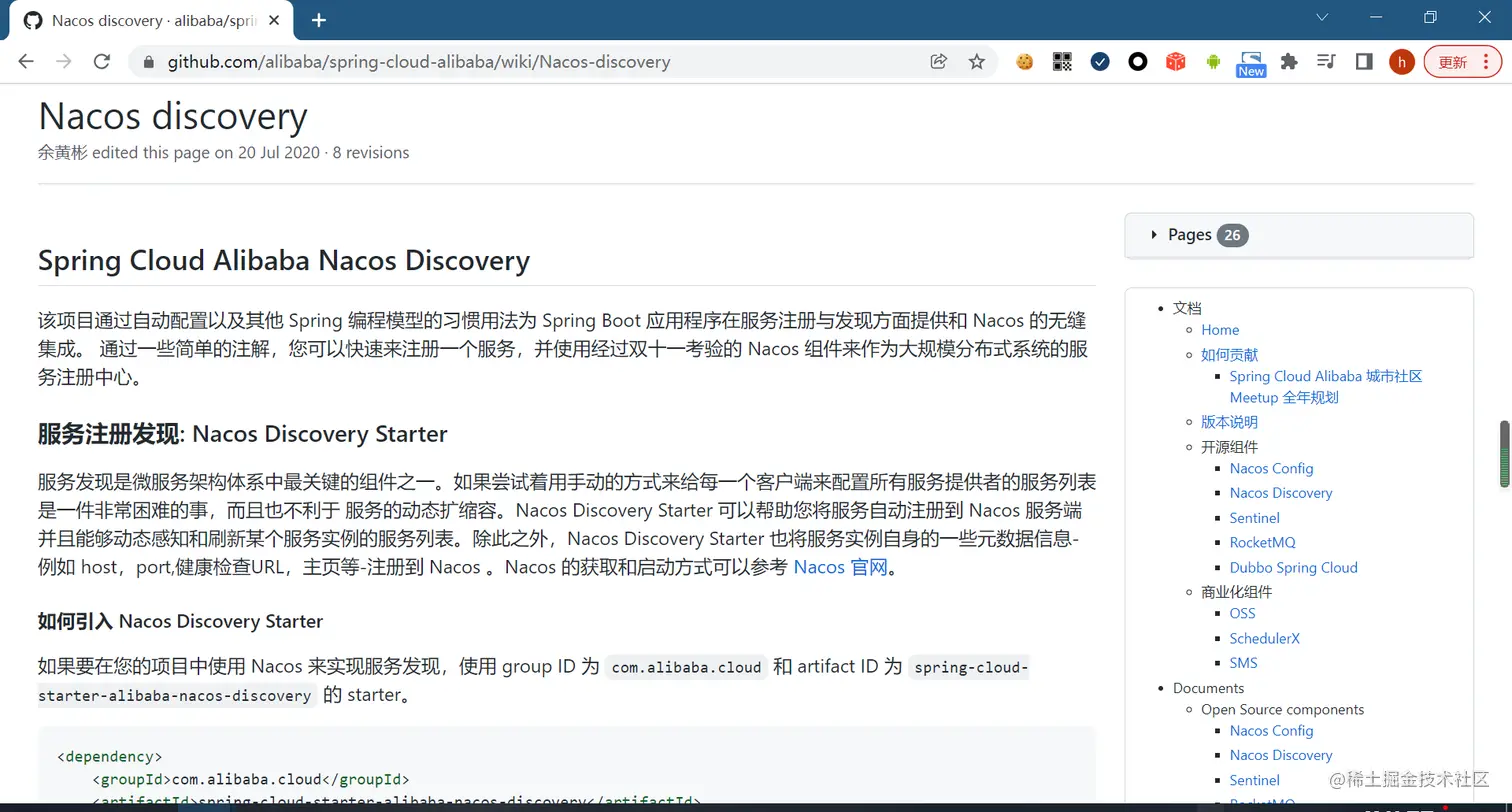Open the SchedulerX sidebar link

[x=1264, y=638]
